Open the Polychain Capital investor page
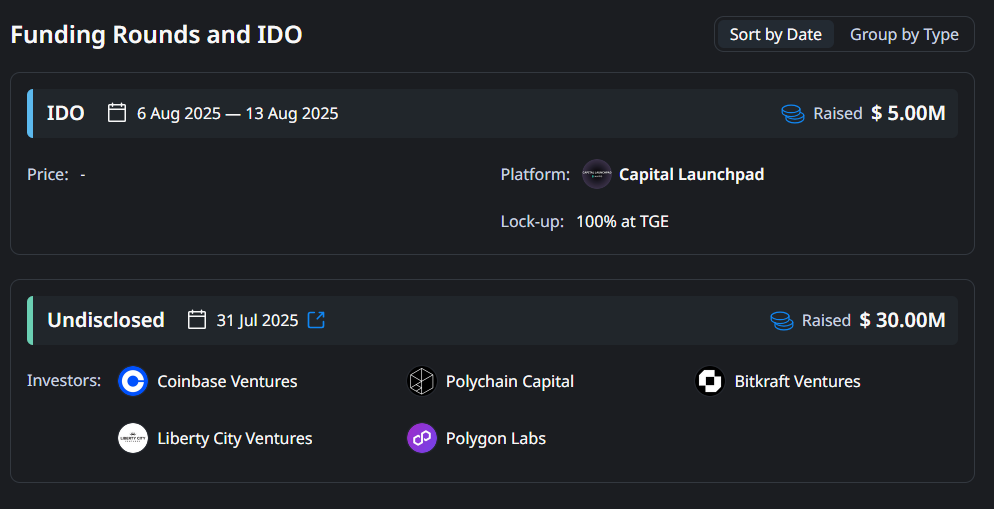994x509 pixels. pyautogui.click(x=509, y=381)
